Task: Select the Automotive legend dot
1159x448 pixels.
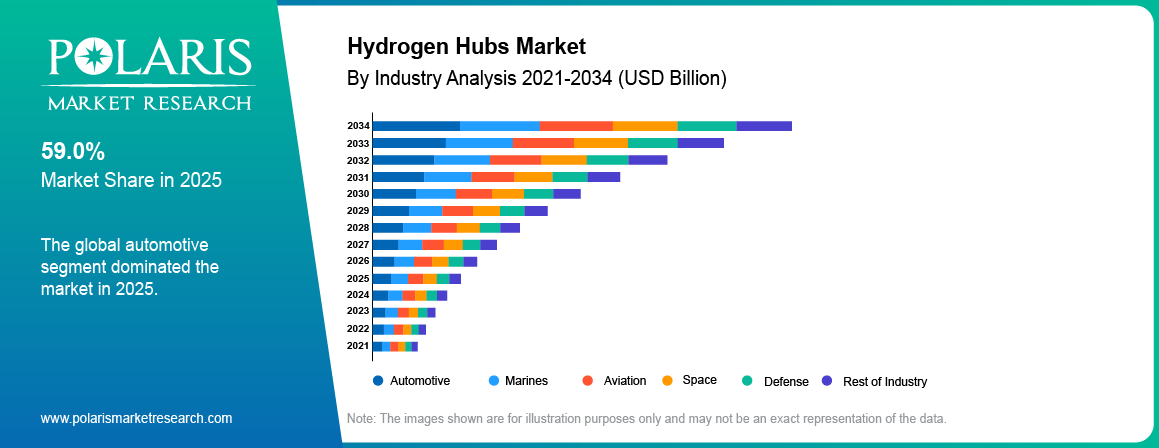Action: (378, 381)
